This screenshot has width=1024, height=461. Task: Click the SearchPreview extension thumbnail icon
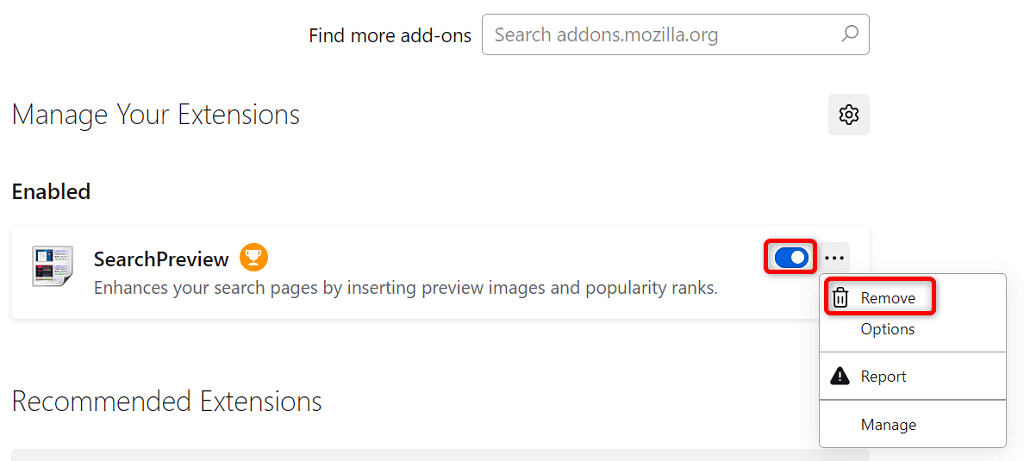pyautogui.click(x=52, y=266)
